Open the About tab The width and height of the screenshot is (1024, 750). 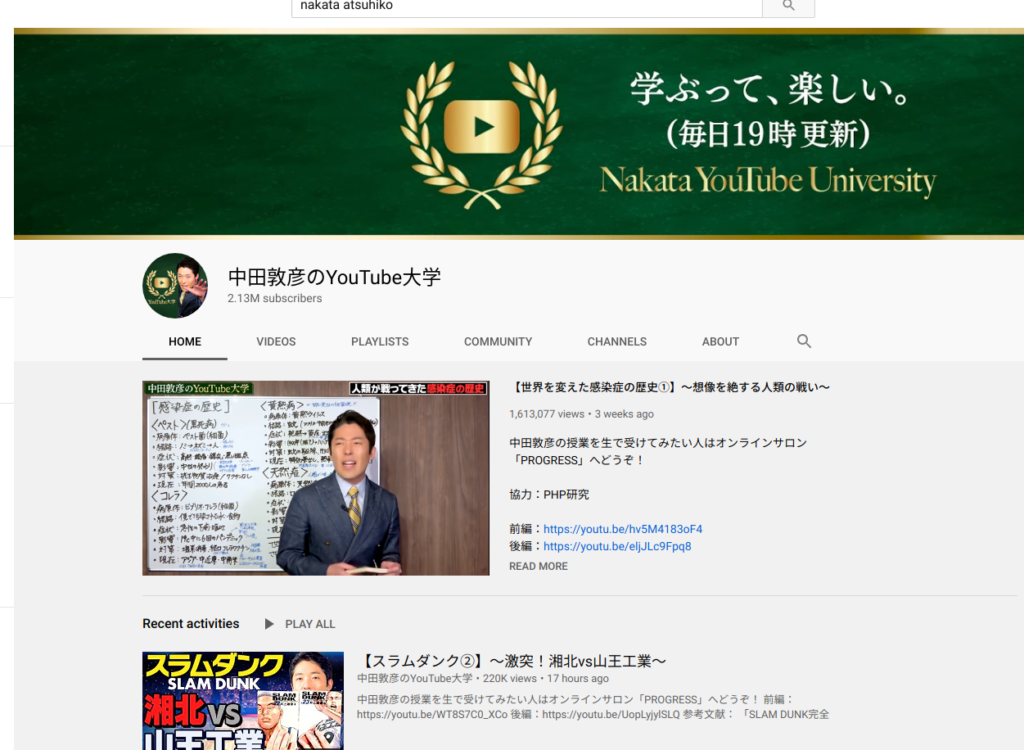click(x=720, y=342)
